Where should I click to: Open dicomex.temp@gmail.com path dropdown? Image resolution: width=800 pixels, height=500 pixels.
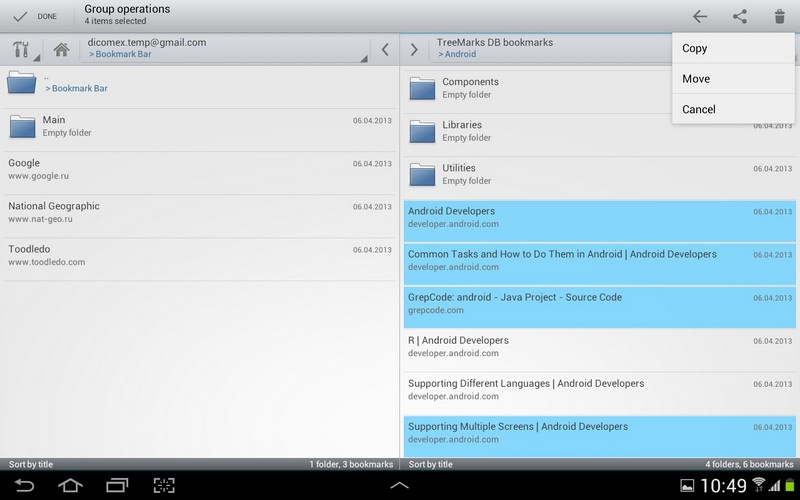224,48
